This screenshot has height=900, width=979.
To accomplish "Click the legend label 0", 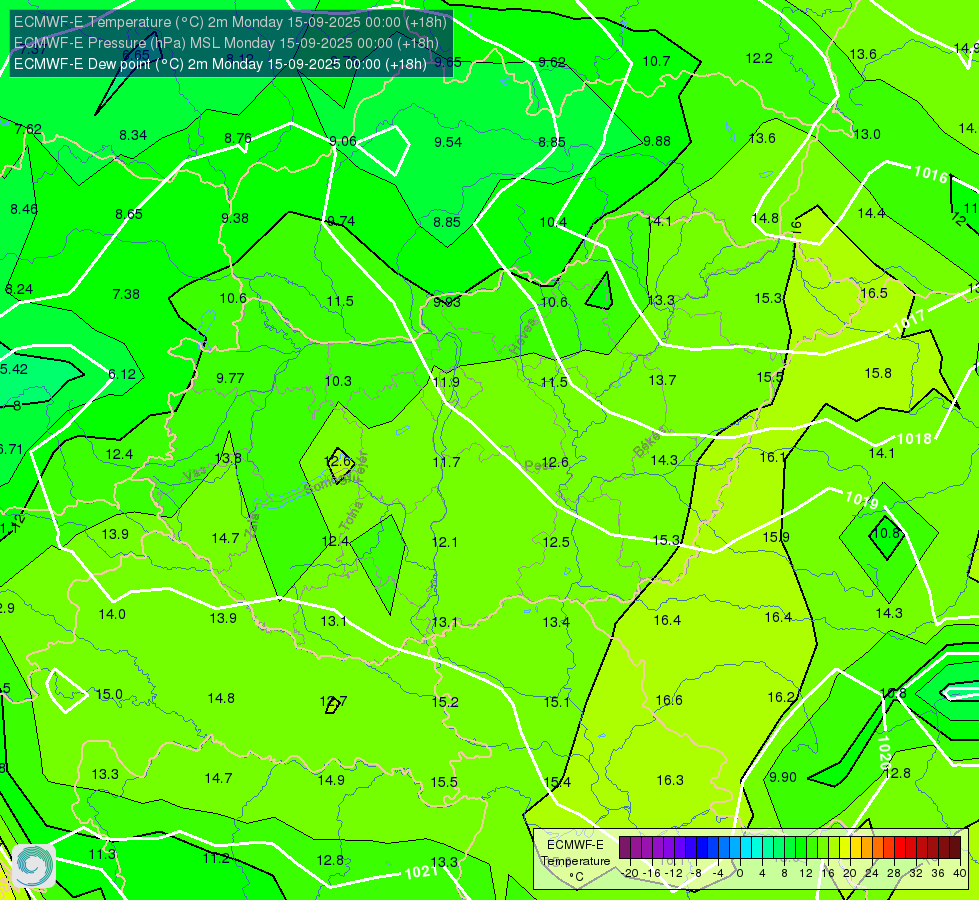I will [x=740, y=873].
